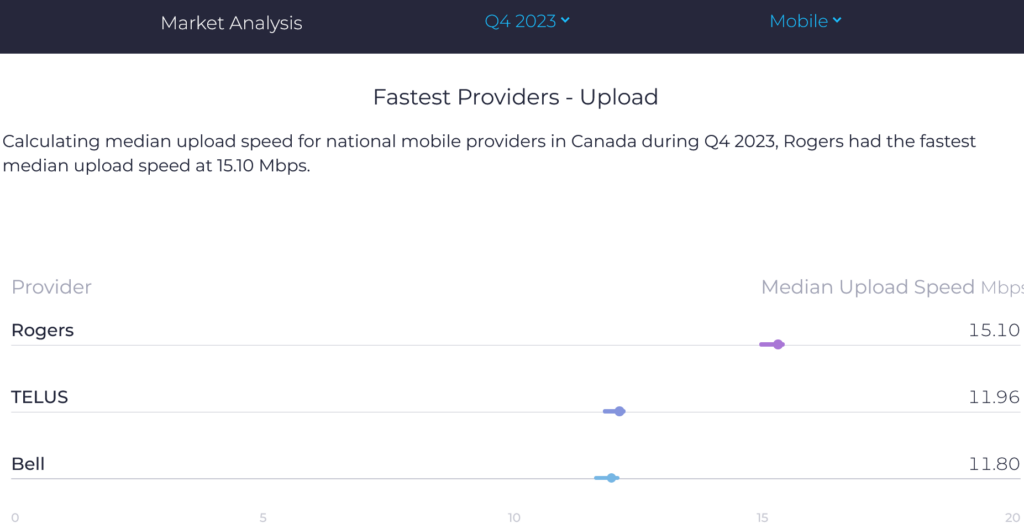Click the Provider column header
The height and width of the screenshot is (523, 1024).
coord(51,287)
